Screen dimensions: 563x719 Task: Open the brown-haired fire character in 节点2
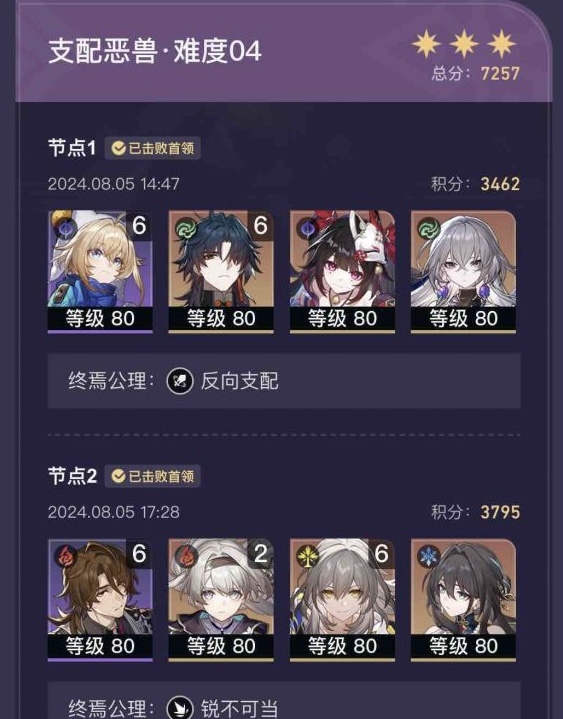pyautogui.click(x=100, y=600)
